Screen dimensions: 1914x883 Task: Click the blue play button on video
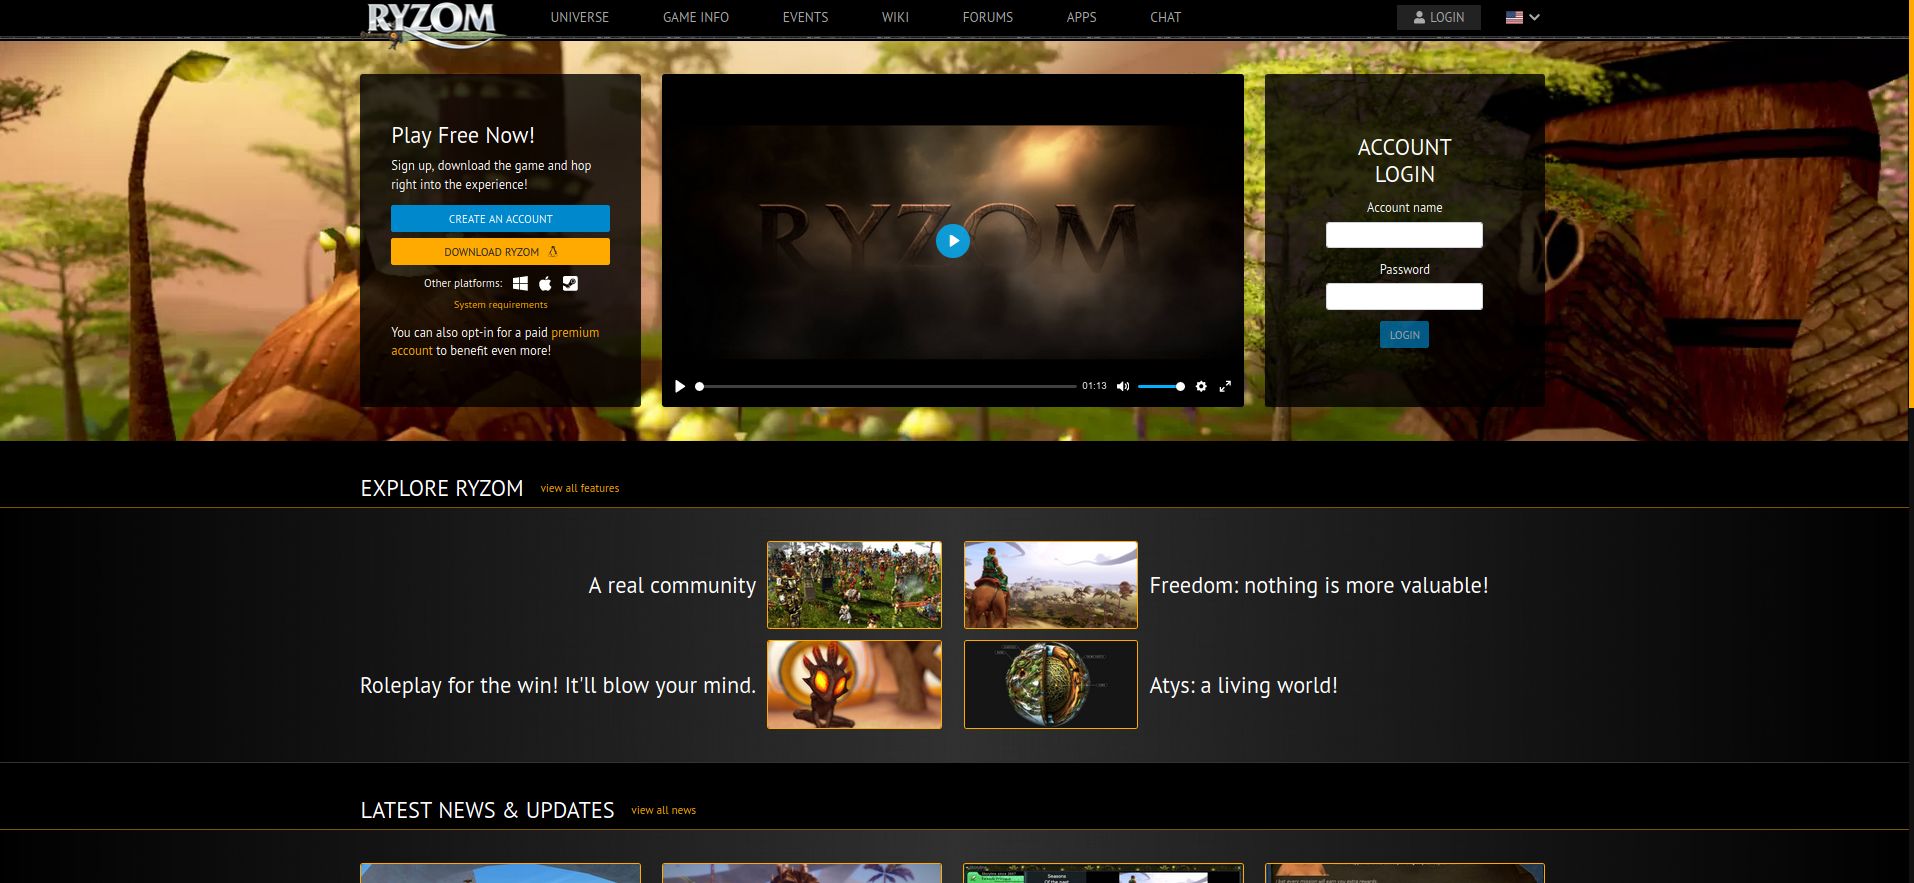pos(953,241)
